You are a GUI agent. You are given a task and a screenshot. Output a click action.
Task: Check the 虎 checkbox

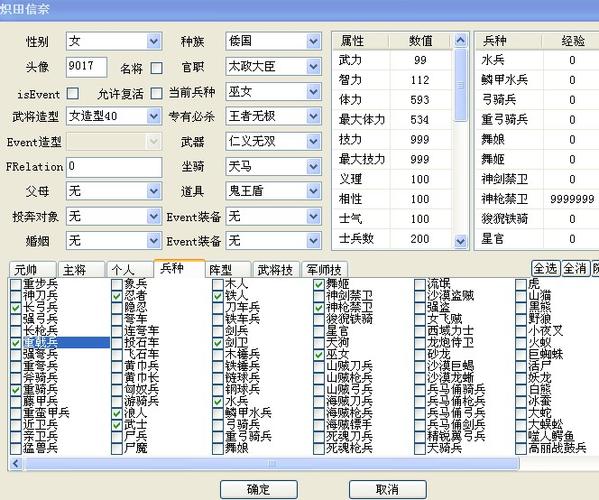521,285
